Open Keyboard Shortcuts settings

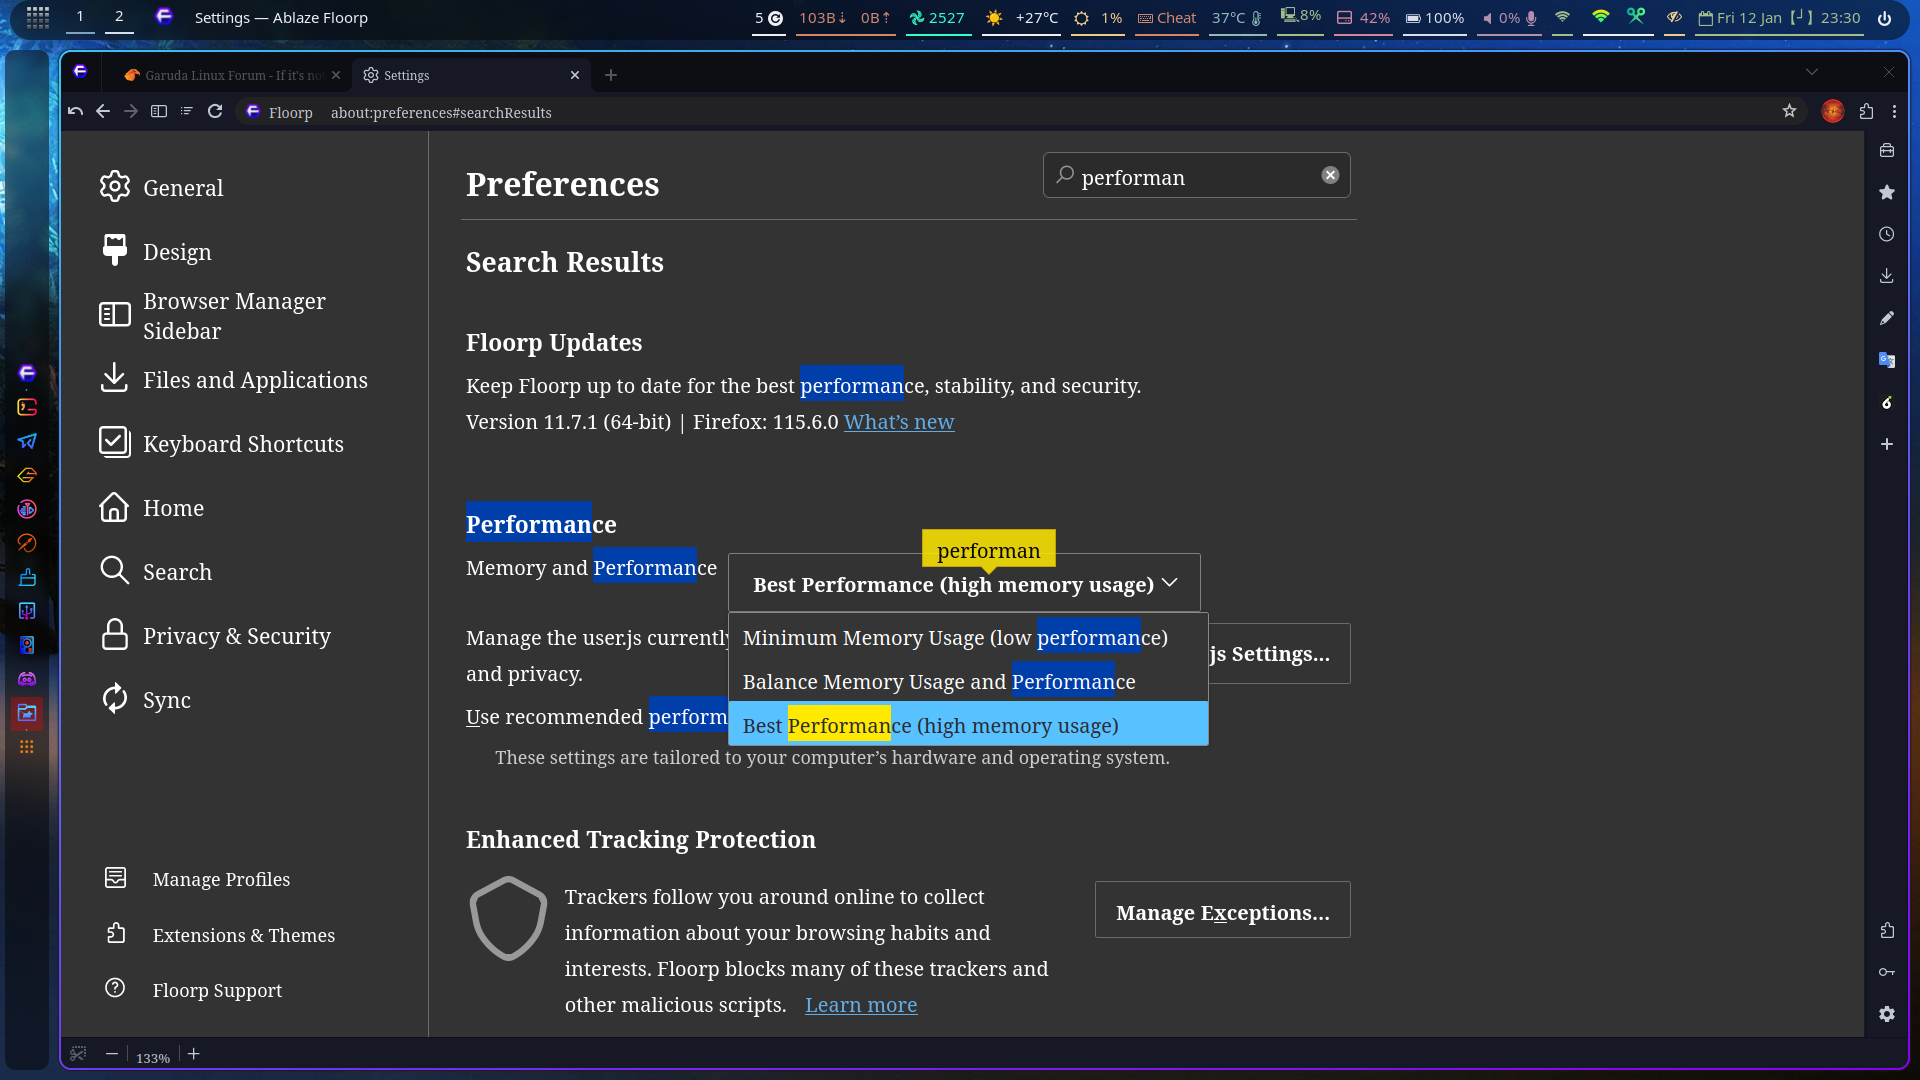tap(222, 443)
